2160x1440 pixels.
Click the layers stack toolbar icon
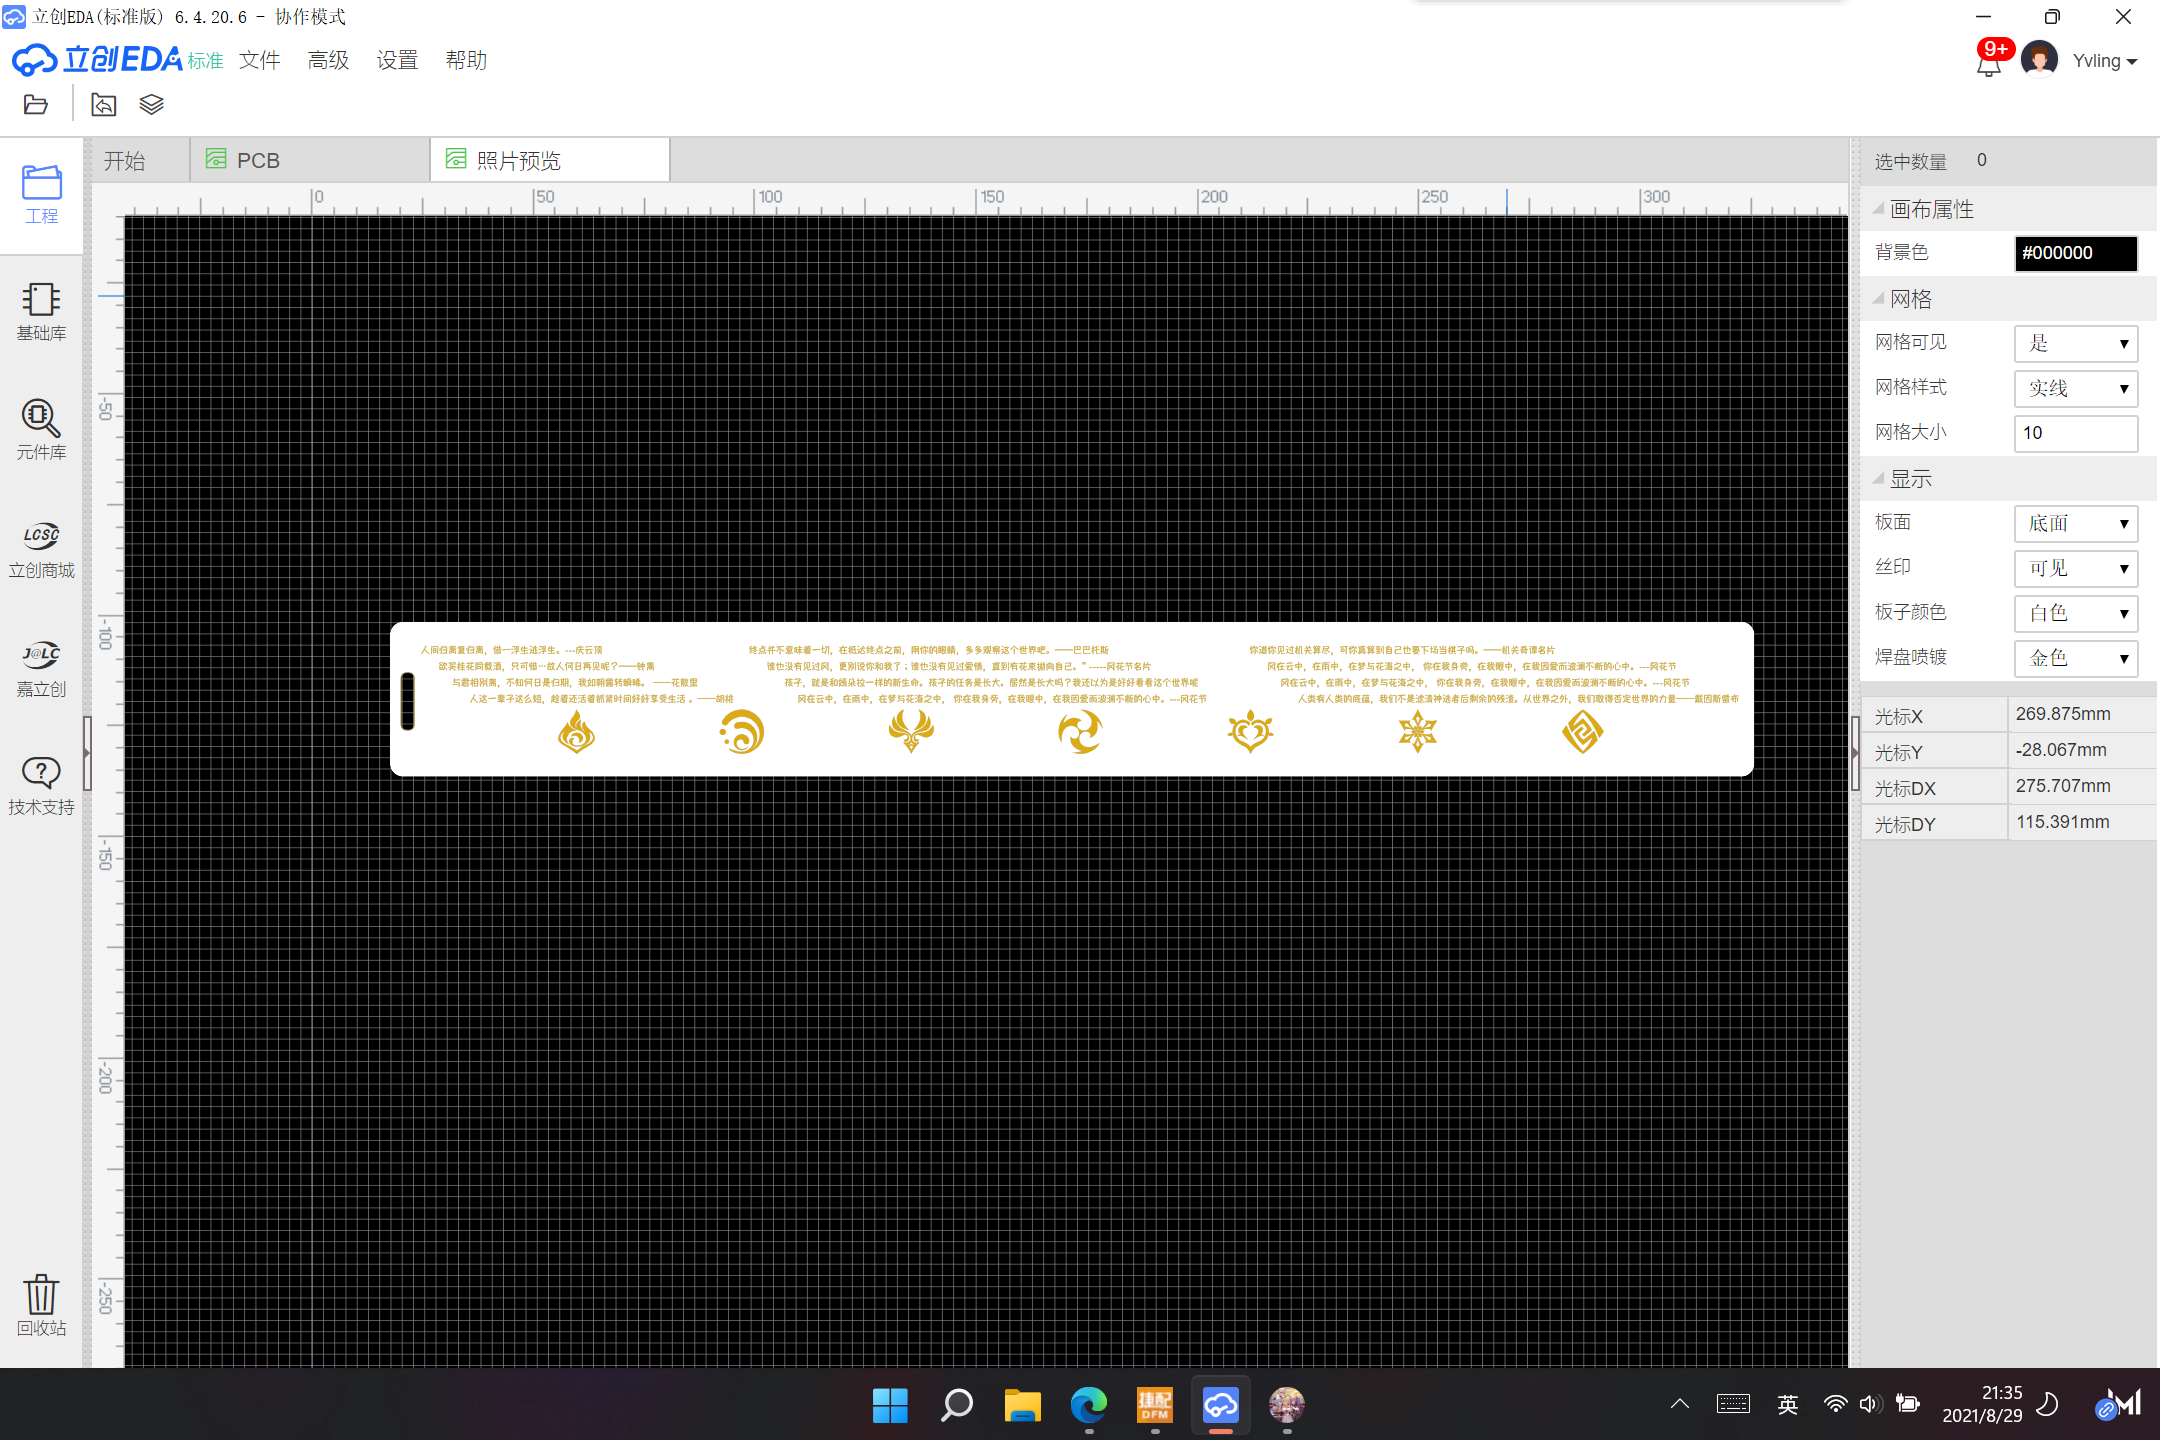[151, 104]
